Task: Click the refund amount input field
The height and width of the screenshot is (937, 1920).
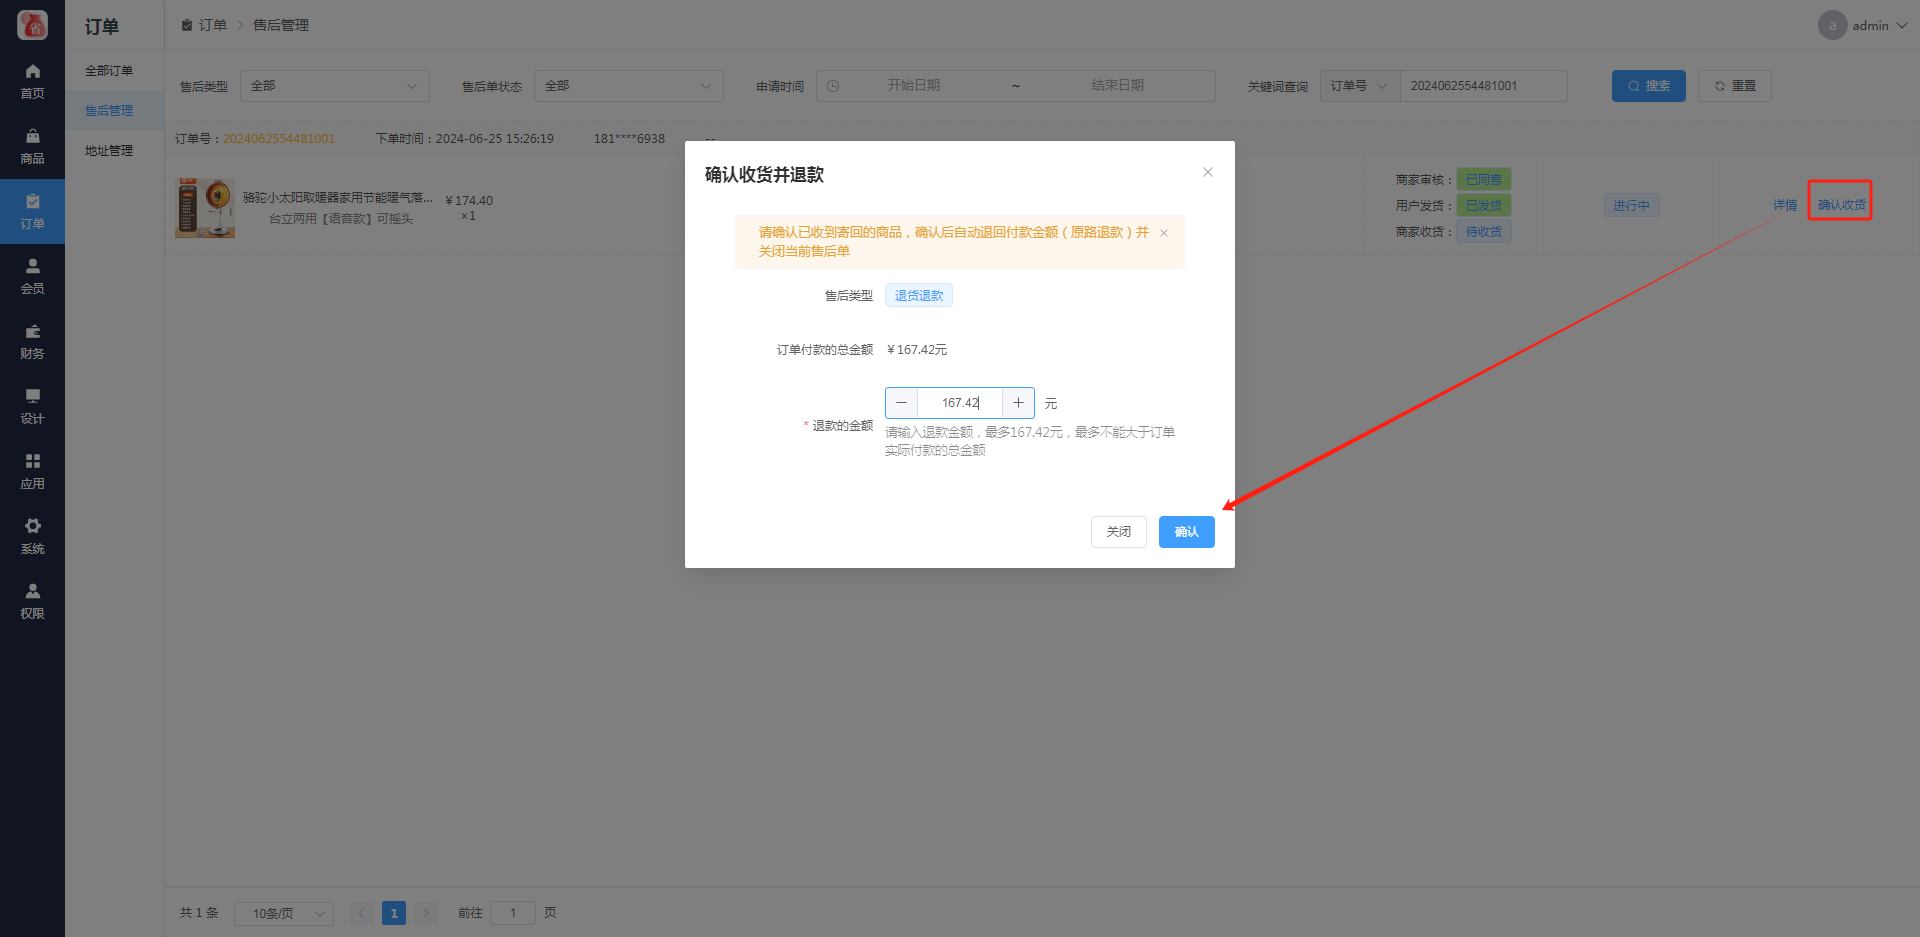Action: point(960,403)
